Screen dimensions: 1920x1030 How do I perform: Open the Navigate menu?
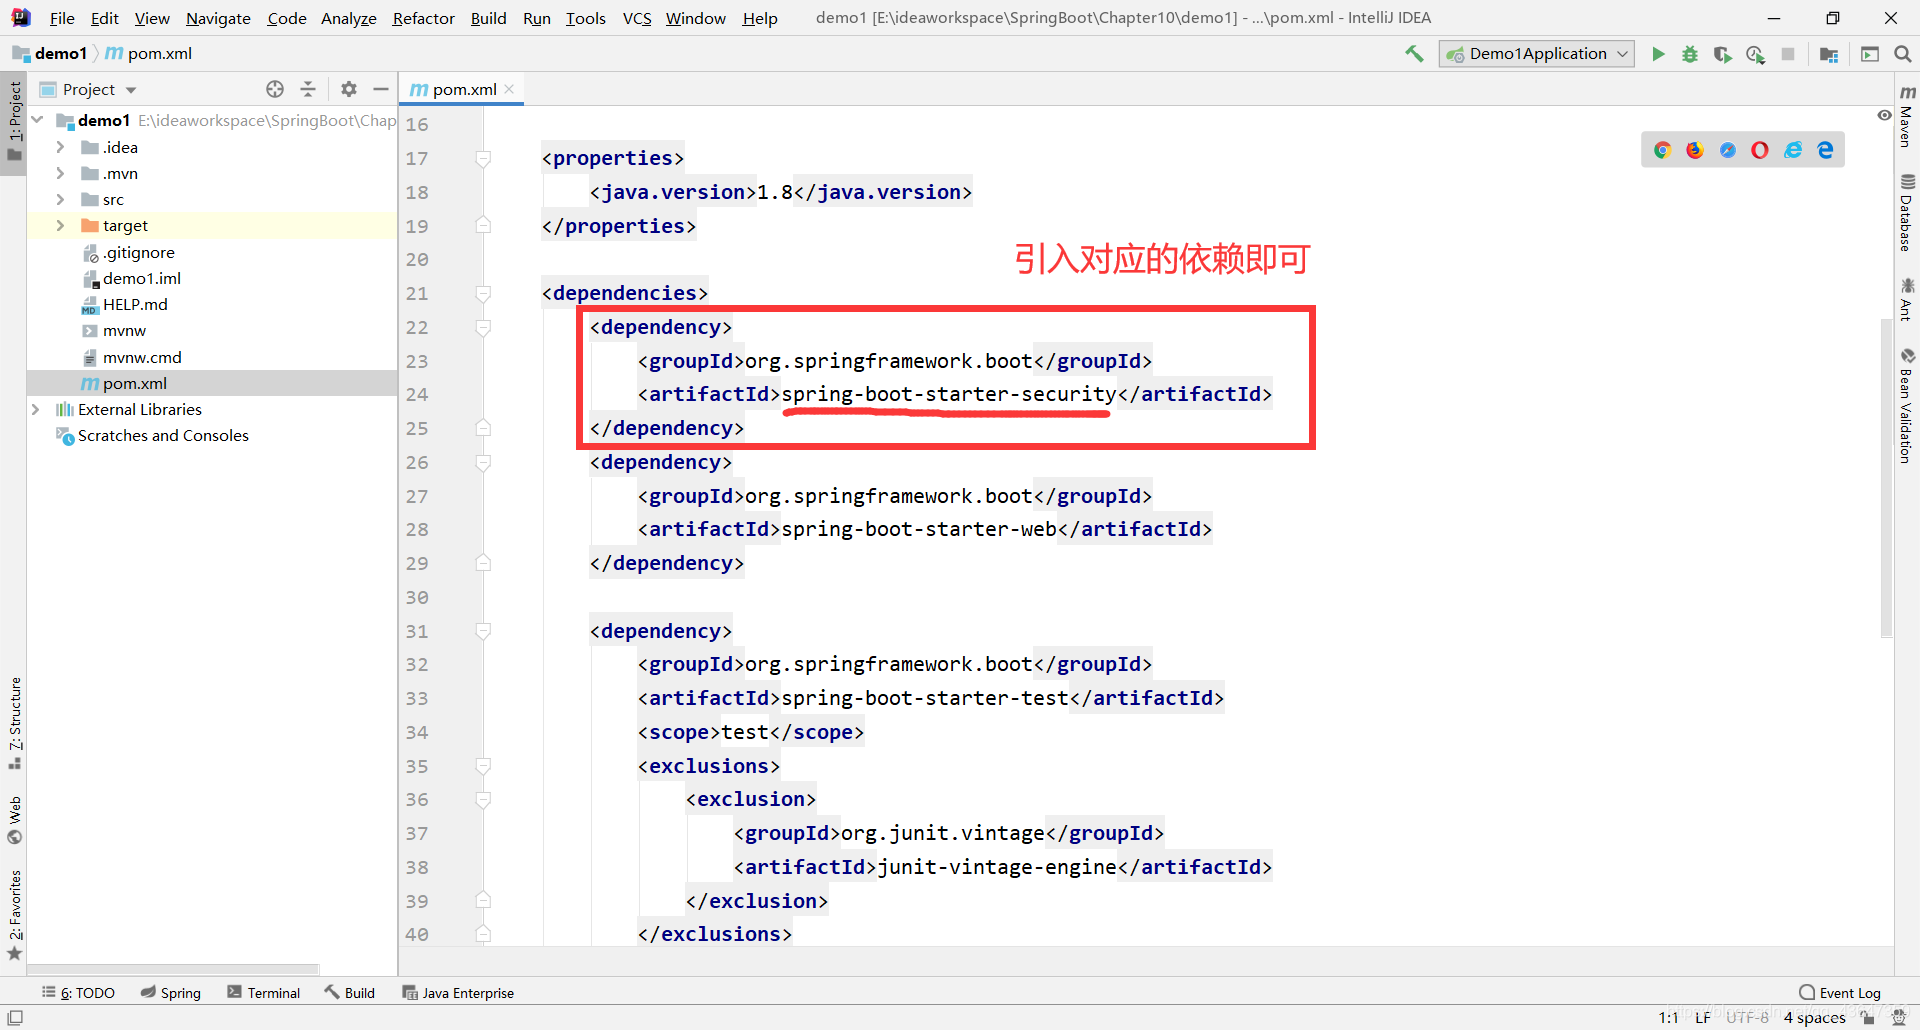coord(218,18)
